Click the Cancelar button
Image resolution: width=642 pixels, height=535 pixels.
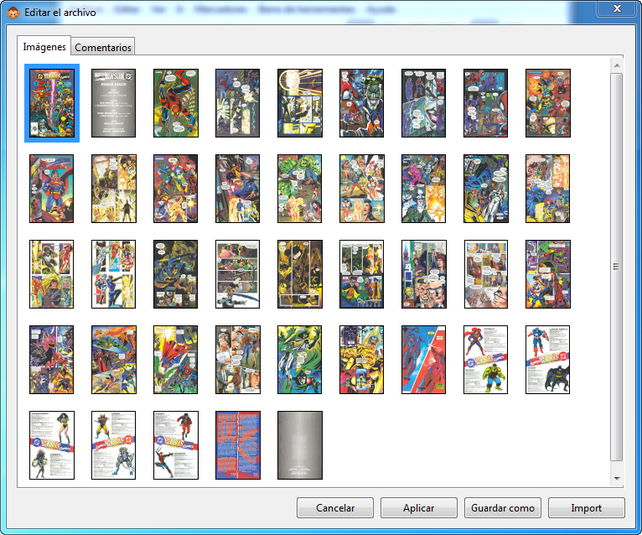coord(335,508)
